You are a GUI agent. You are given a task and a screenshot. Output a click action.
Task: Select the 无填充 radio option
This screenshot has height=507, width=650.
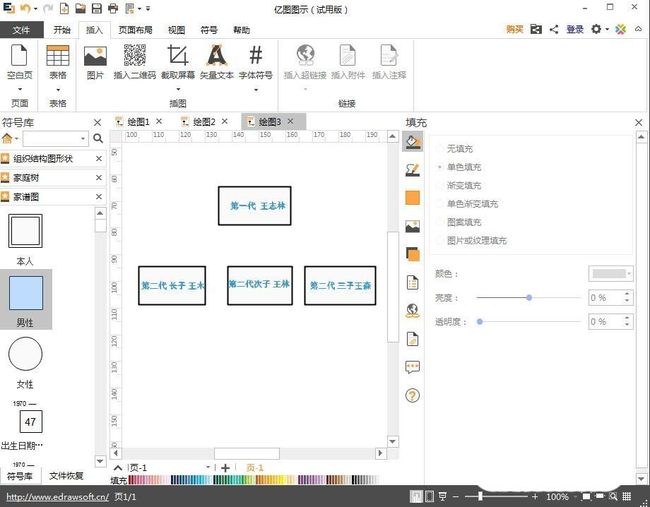[440, 149]
